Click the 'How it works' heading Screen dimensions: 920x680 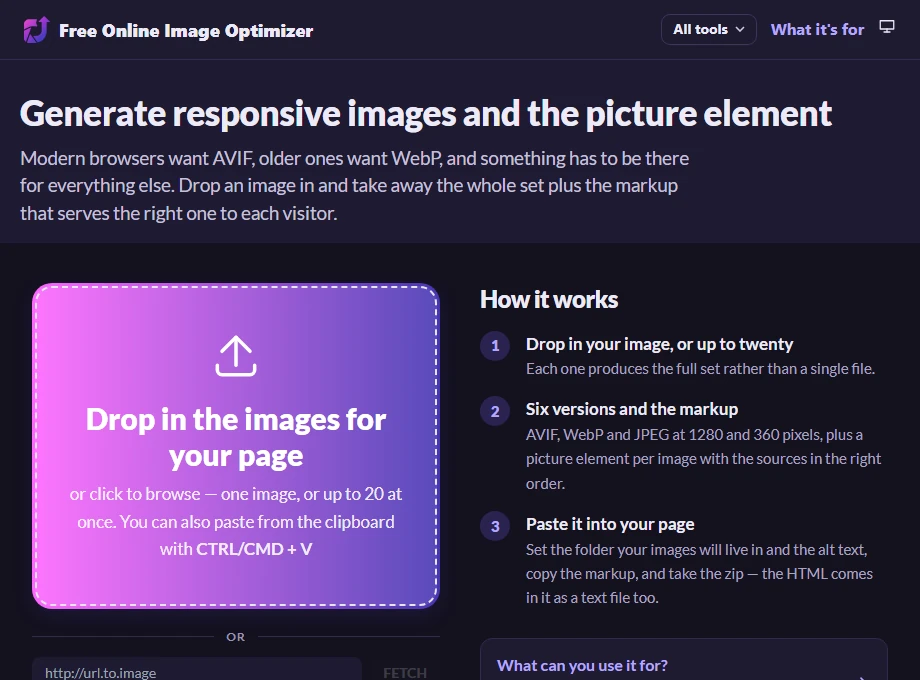(x=549, y=299)
